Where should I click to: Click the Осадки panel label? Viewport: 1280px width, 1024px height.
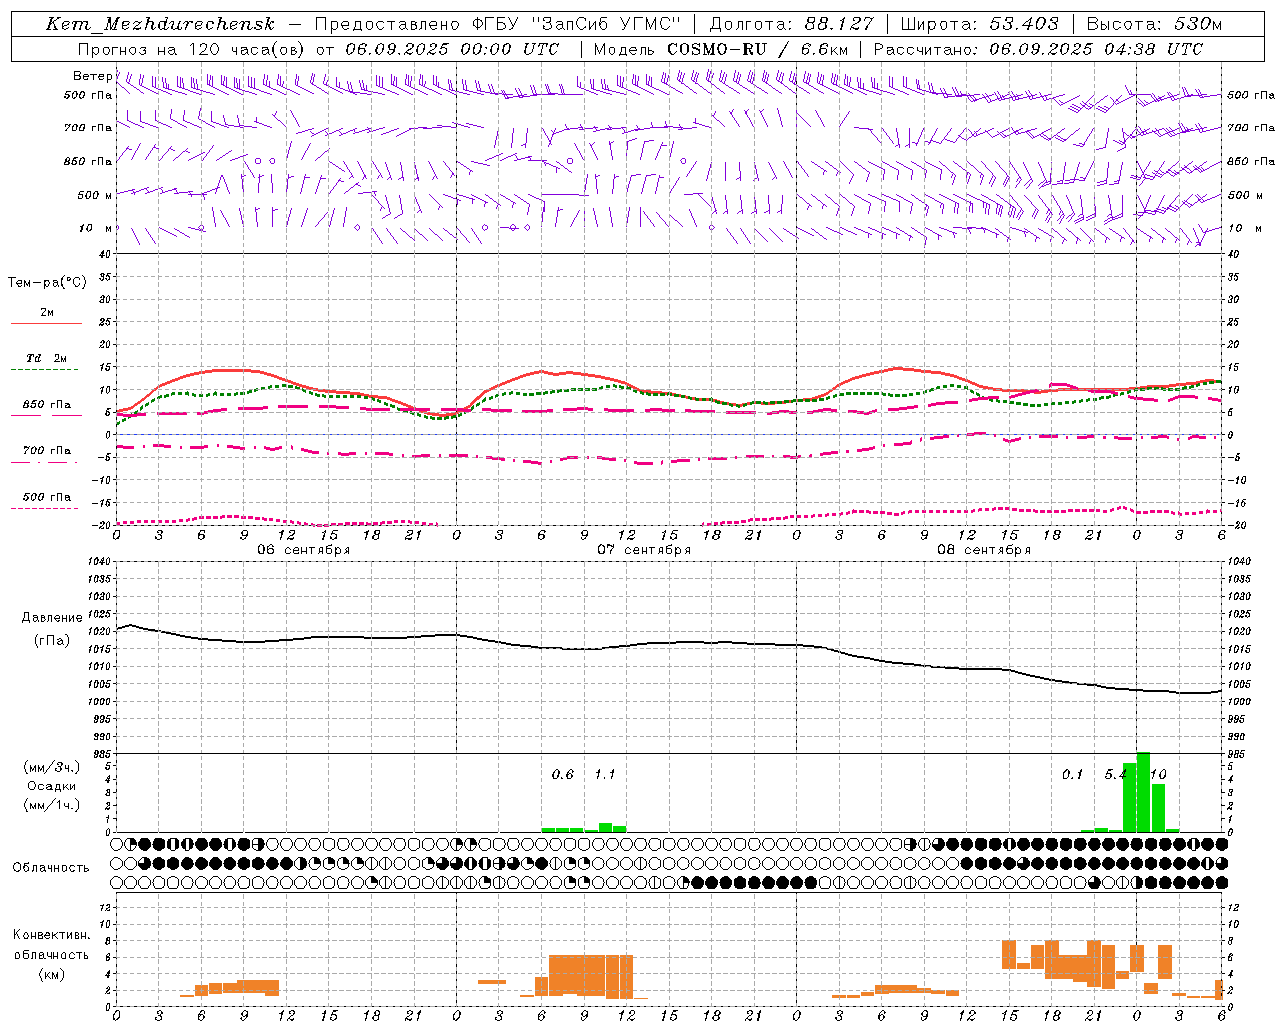[x=52, y=786]
